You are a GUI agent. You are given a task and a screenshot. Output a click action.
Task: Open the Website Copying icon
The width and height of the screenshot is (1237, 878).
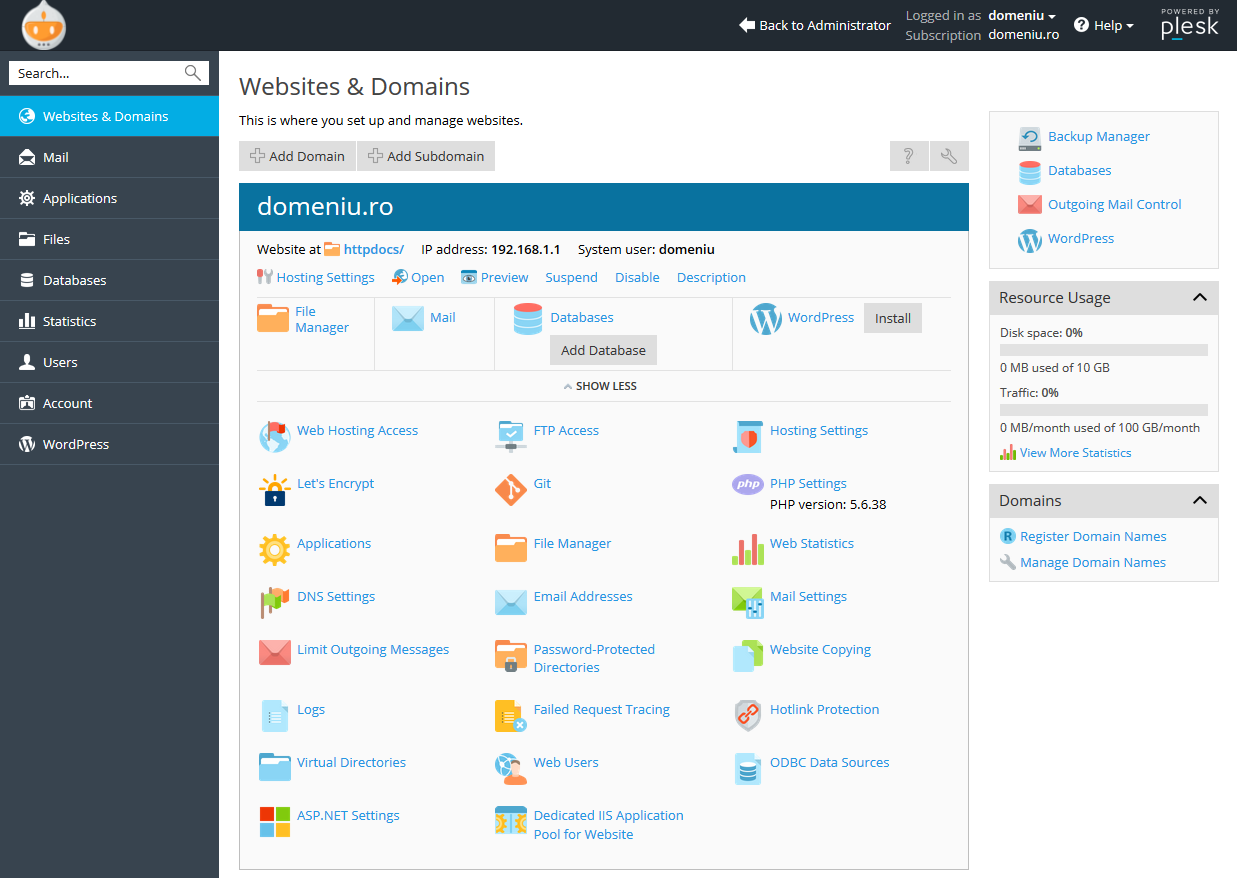click(748, 656)
